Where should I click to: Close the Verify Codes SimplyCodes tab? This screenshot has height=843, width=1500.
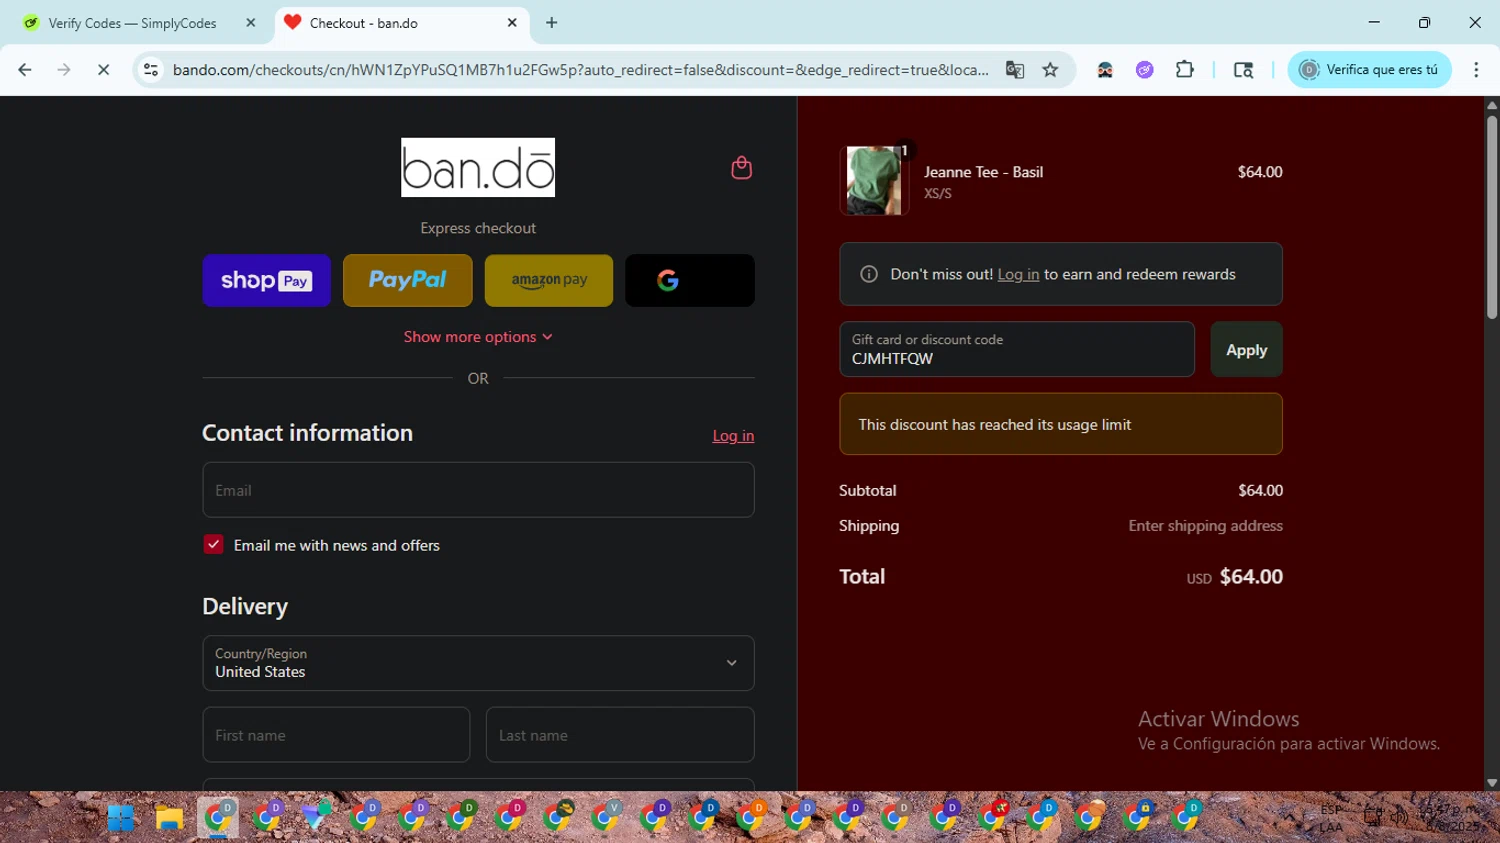click(x=251, y=22)
